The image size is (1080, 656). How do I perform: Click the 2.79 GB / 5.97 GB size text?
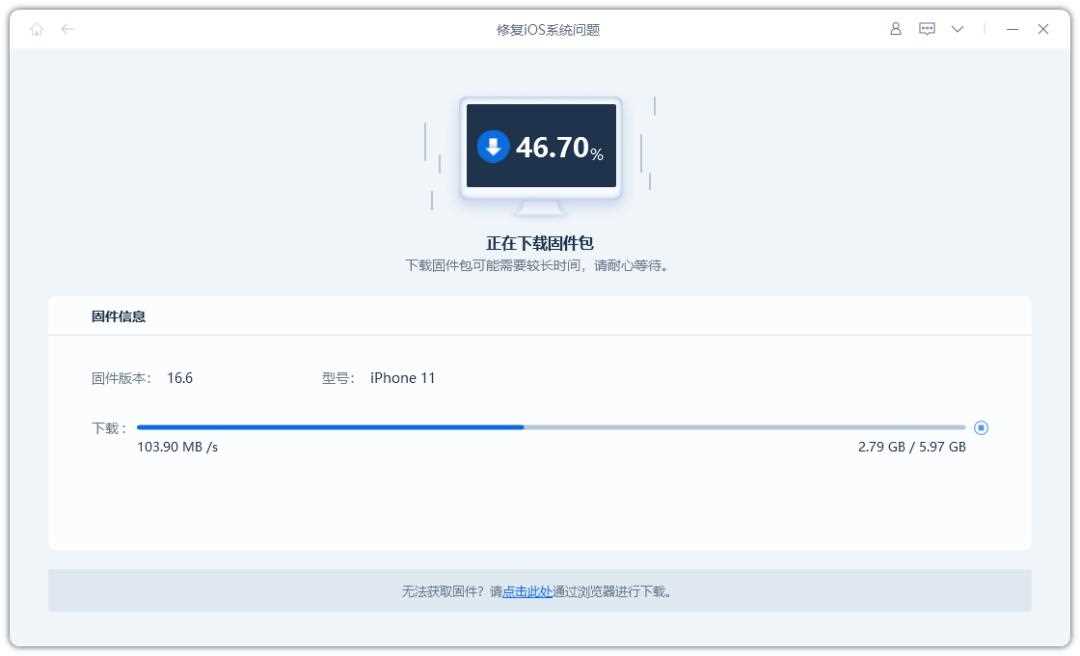[x=911, y=447]
